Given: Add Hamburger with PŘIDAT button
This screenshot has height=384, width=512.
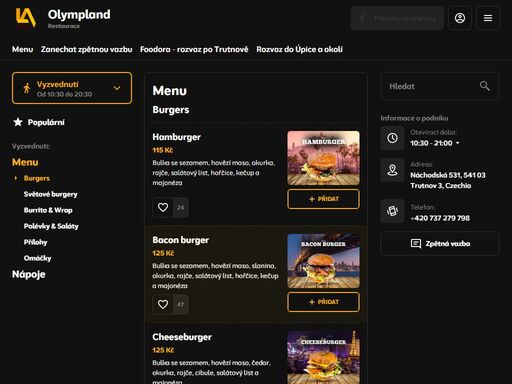Looking at the screenshot, I should point(323,199).
